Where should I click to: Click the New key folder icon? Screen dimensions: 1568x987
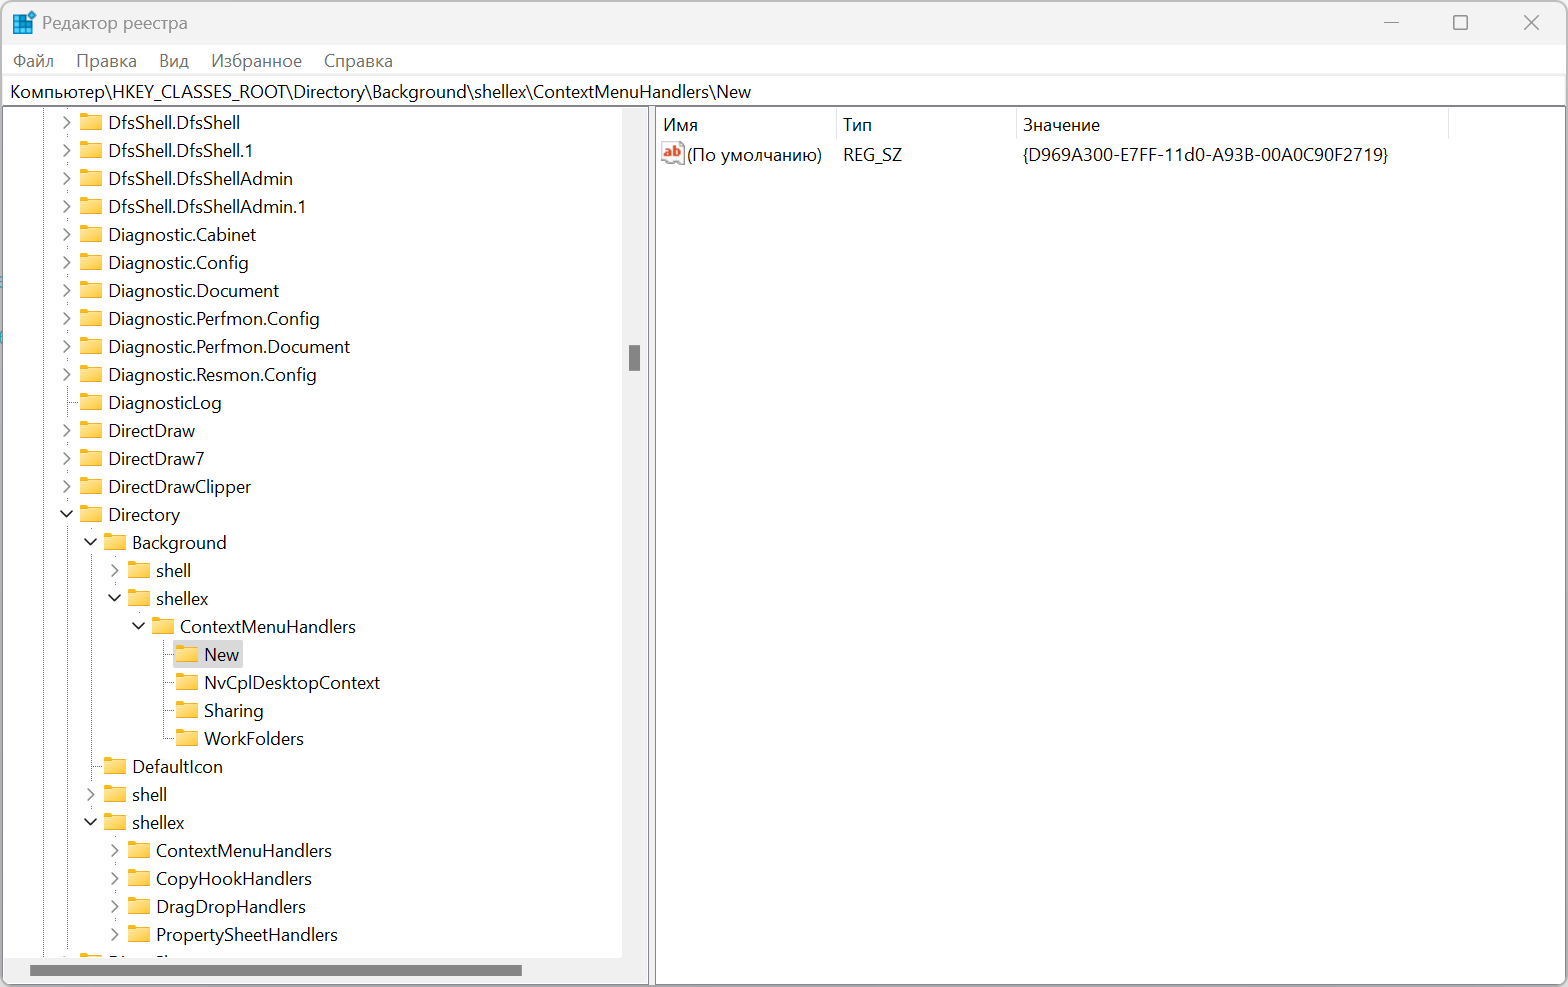(x=187, y=654)
